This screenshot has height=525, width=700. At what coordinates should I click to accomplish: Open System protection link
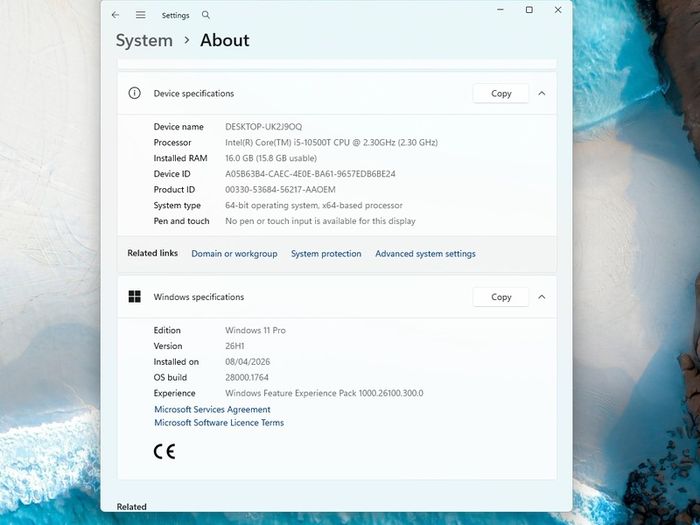326,254
